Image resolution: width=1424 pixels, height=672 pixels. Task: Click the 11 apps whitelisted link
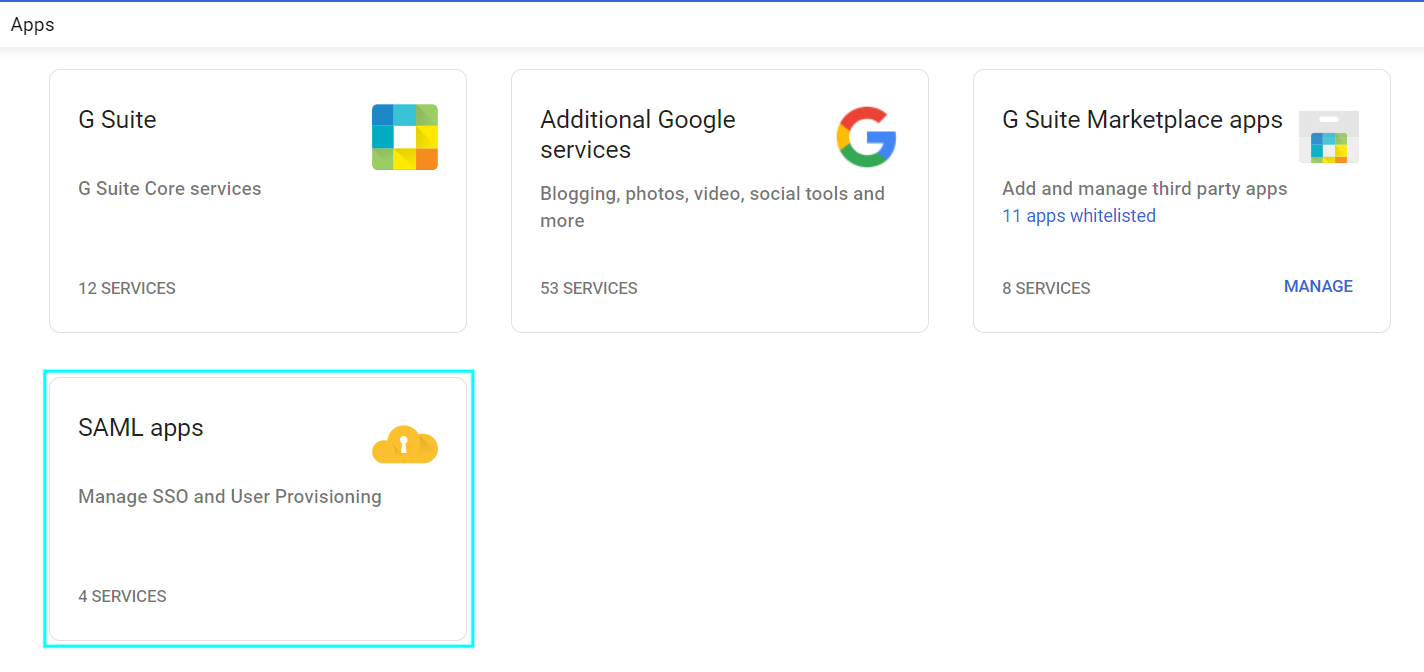pos(1078,216)
